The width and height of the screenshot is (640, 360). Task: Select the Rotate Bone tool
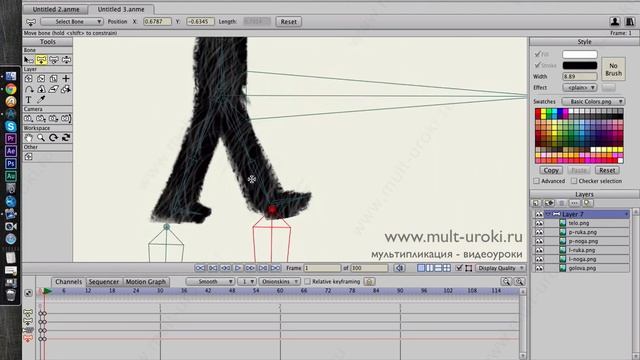[x=66, y=60]
